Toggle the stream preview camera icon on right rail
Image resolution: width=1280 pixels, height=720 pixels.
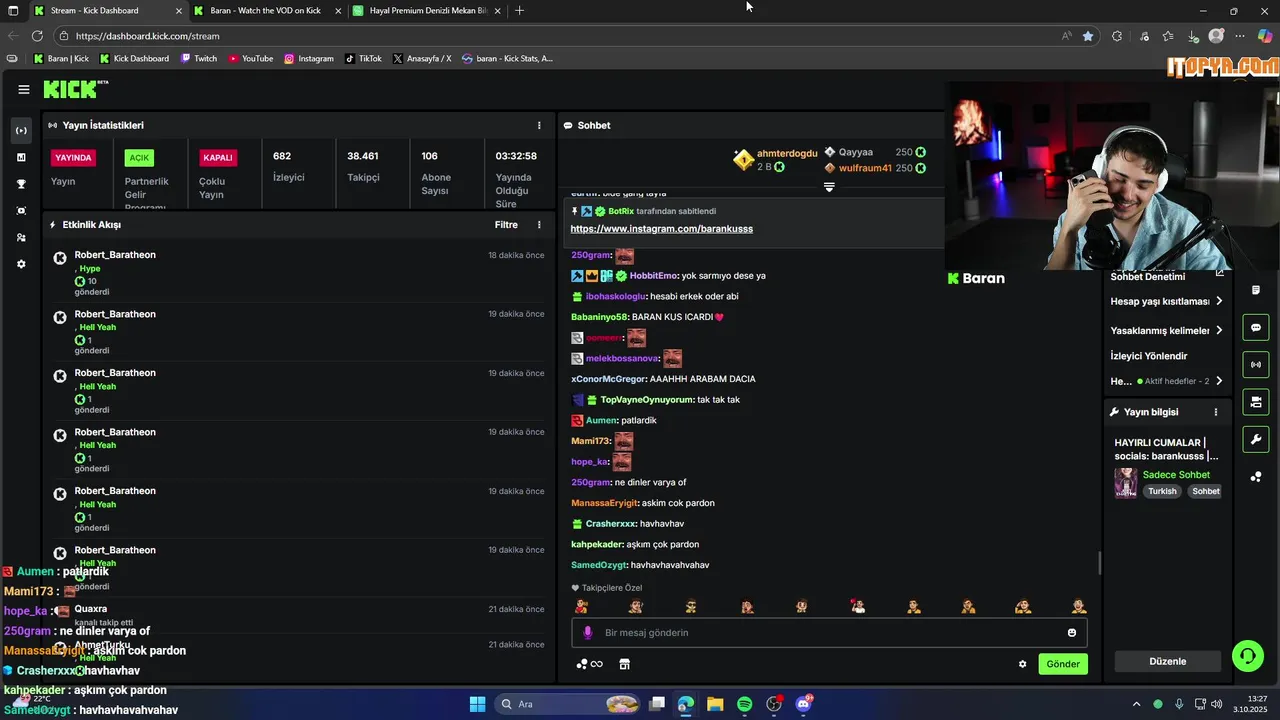[1256, 402]
